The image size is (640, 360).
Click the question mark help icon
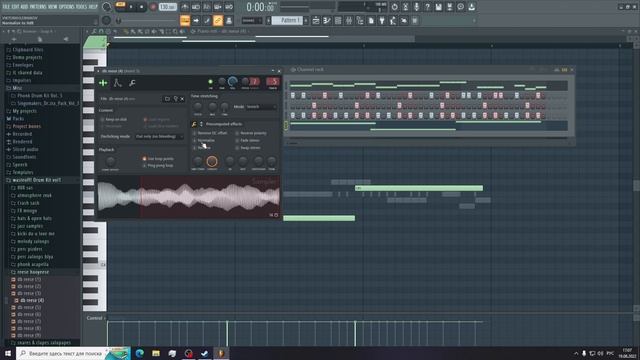(427, 7)
